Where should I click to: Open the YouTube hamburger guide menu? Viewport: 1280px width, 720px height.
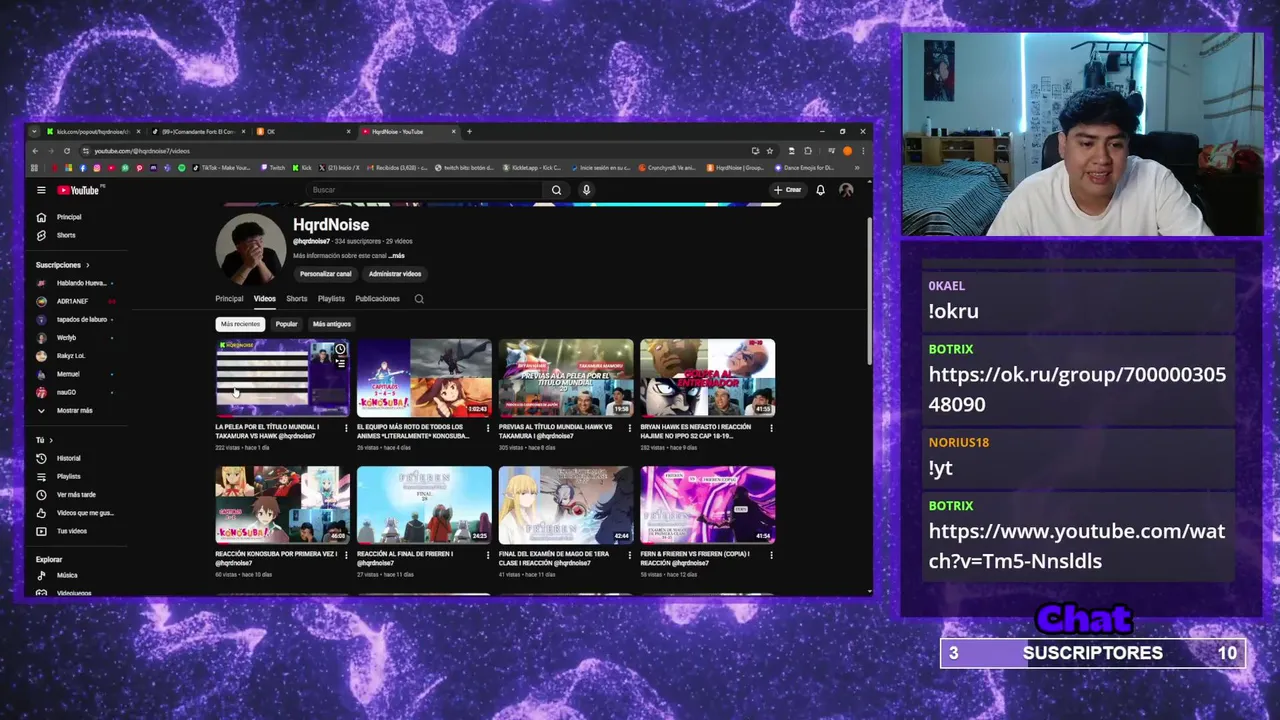(x=41, y=190)
